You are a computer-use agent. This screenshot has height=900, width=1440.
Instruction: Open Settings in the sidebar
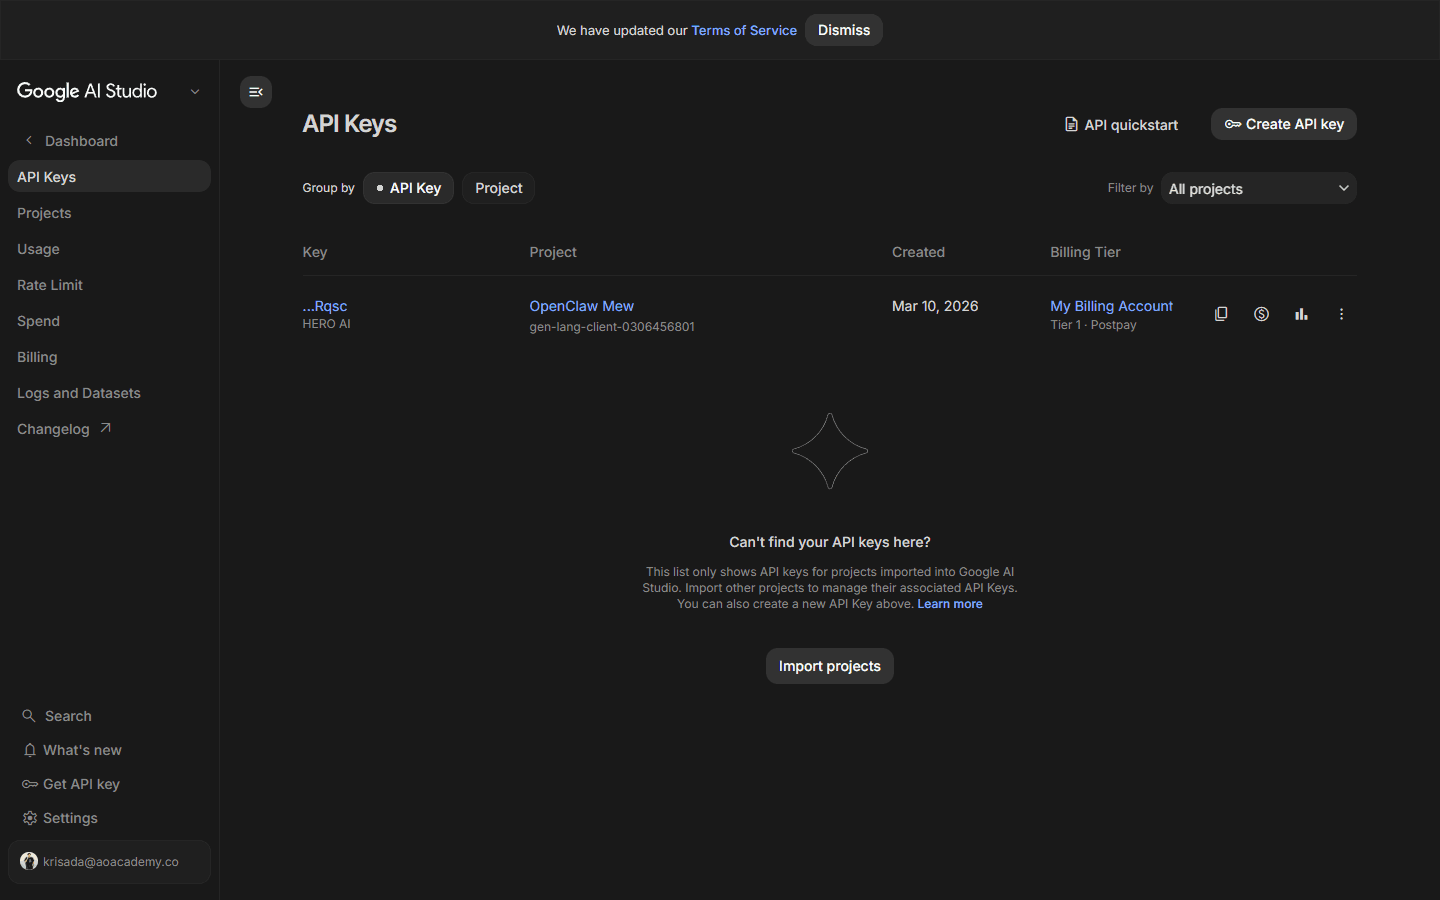pyautogui.click(x=109, y=818)
